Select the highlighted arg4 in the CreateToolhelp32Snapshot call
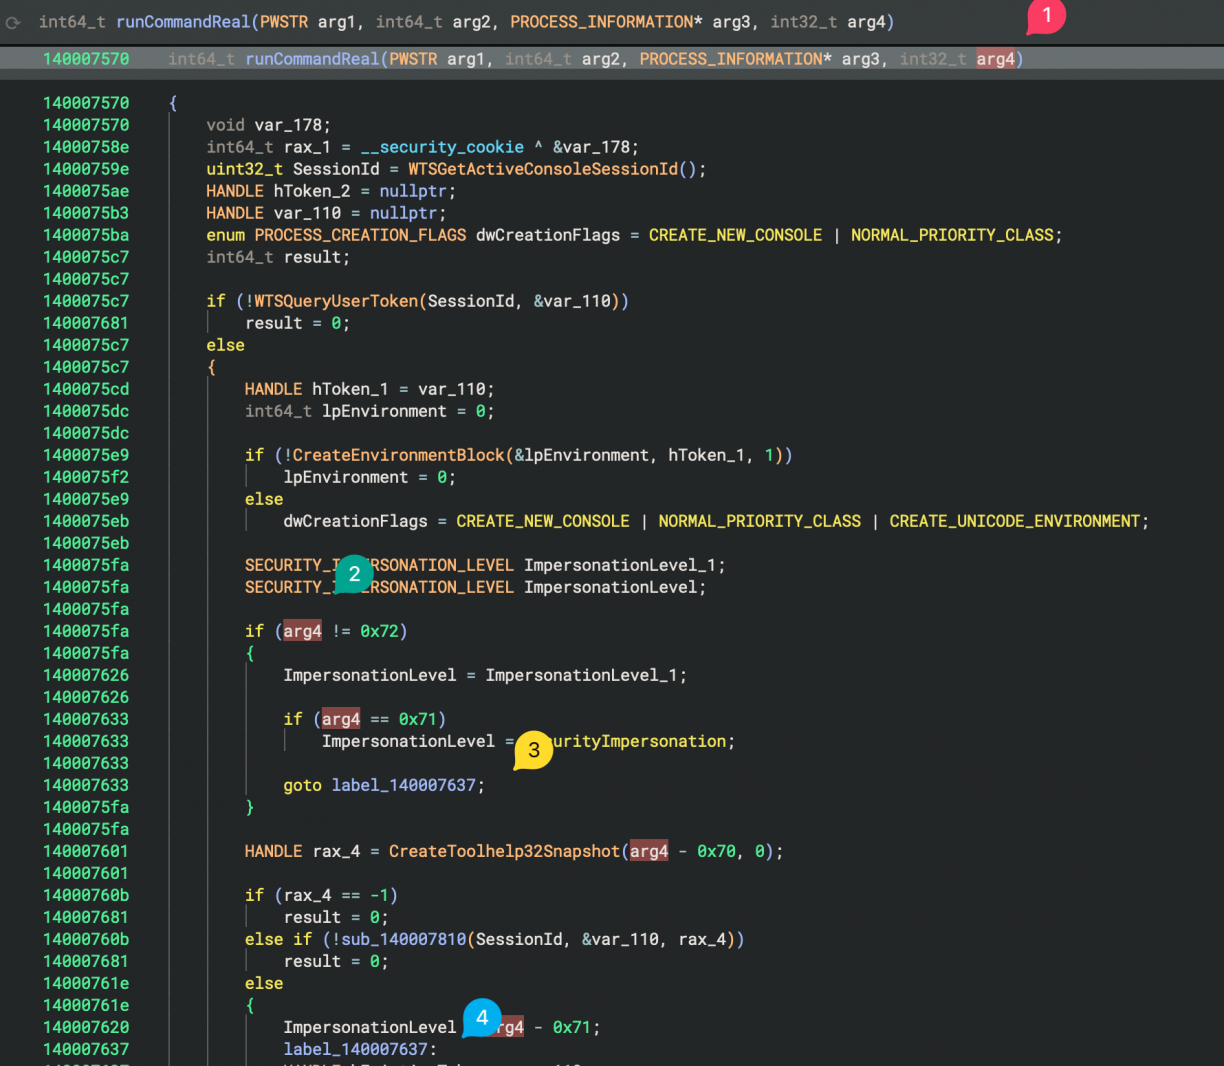 click(648, 851)
